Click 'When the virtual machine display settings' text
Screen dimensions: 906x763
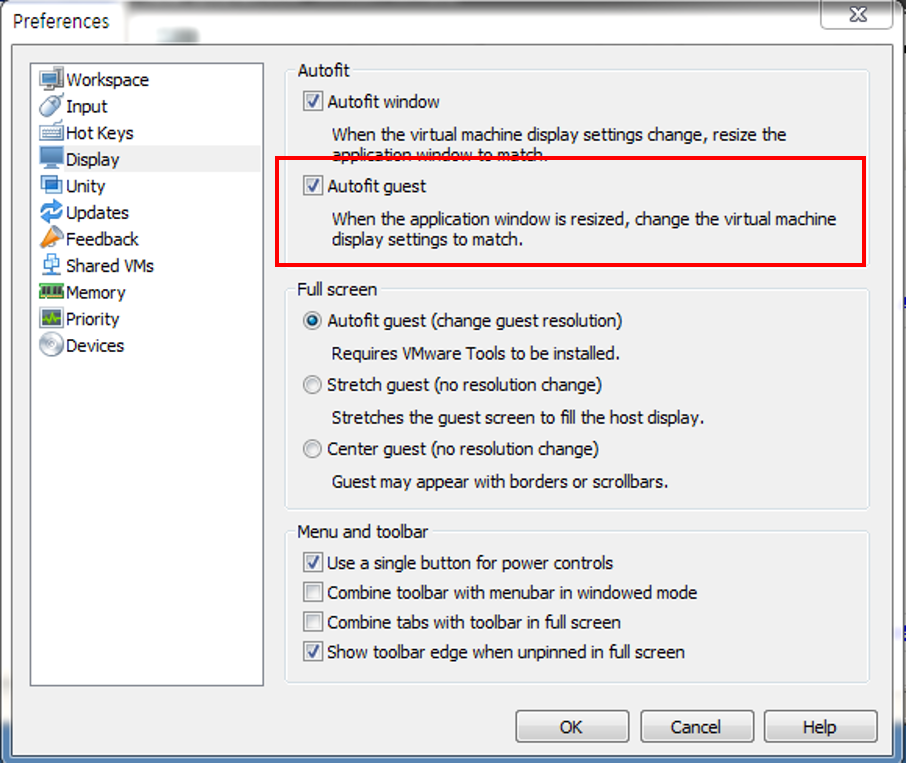pos(558,144)
